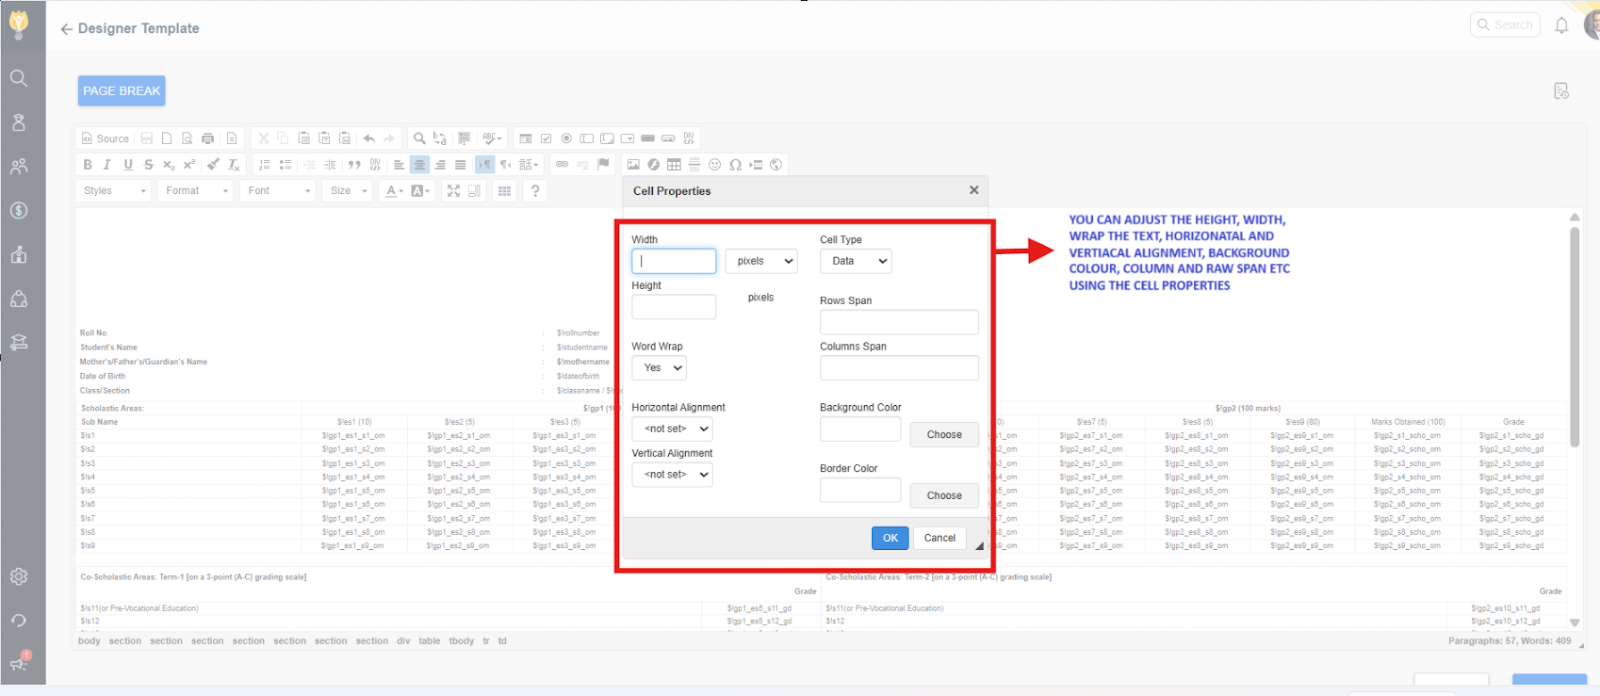Confirm cell properties with OK

[x=890, y=538]
